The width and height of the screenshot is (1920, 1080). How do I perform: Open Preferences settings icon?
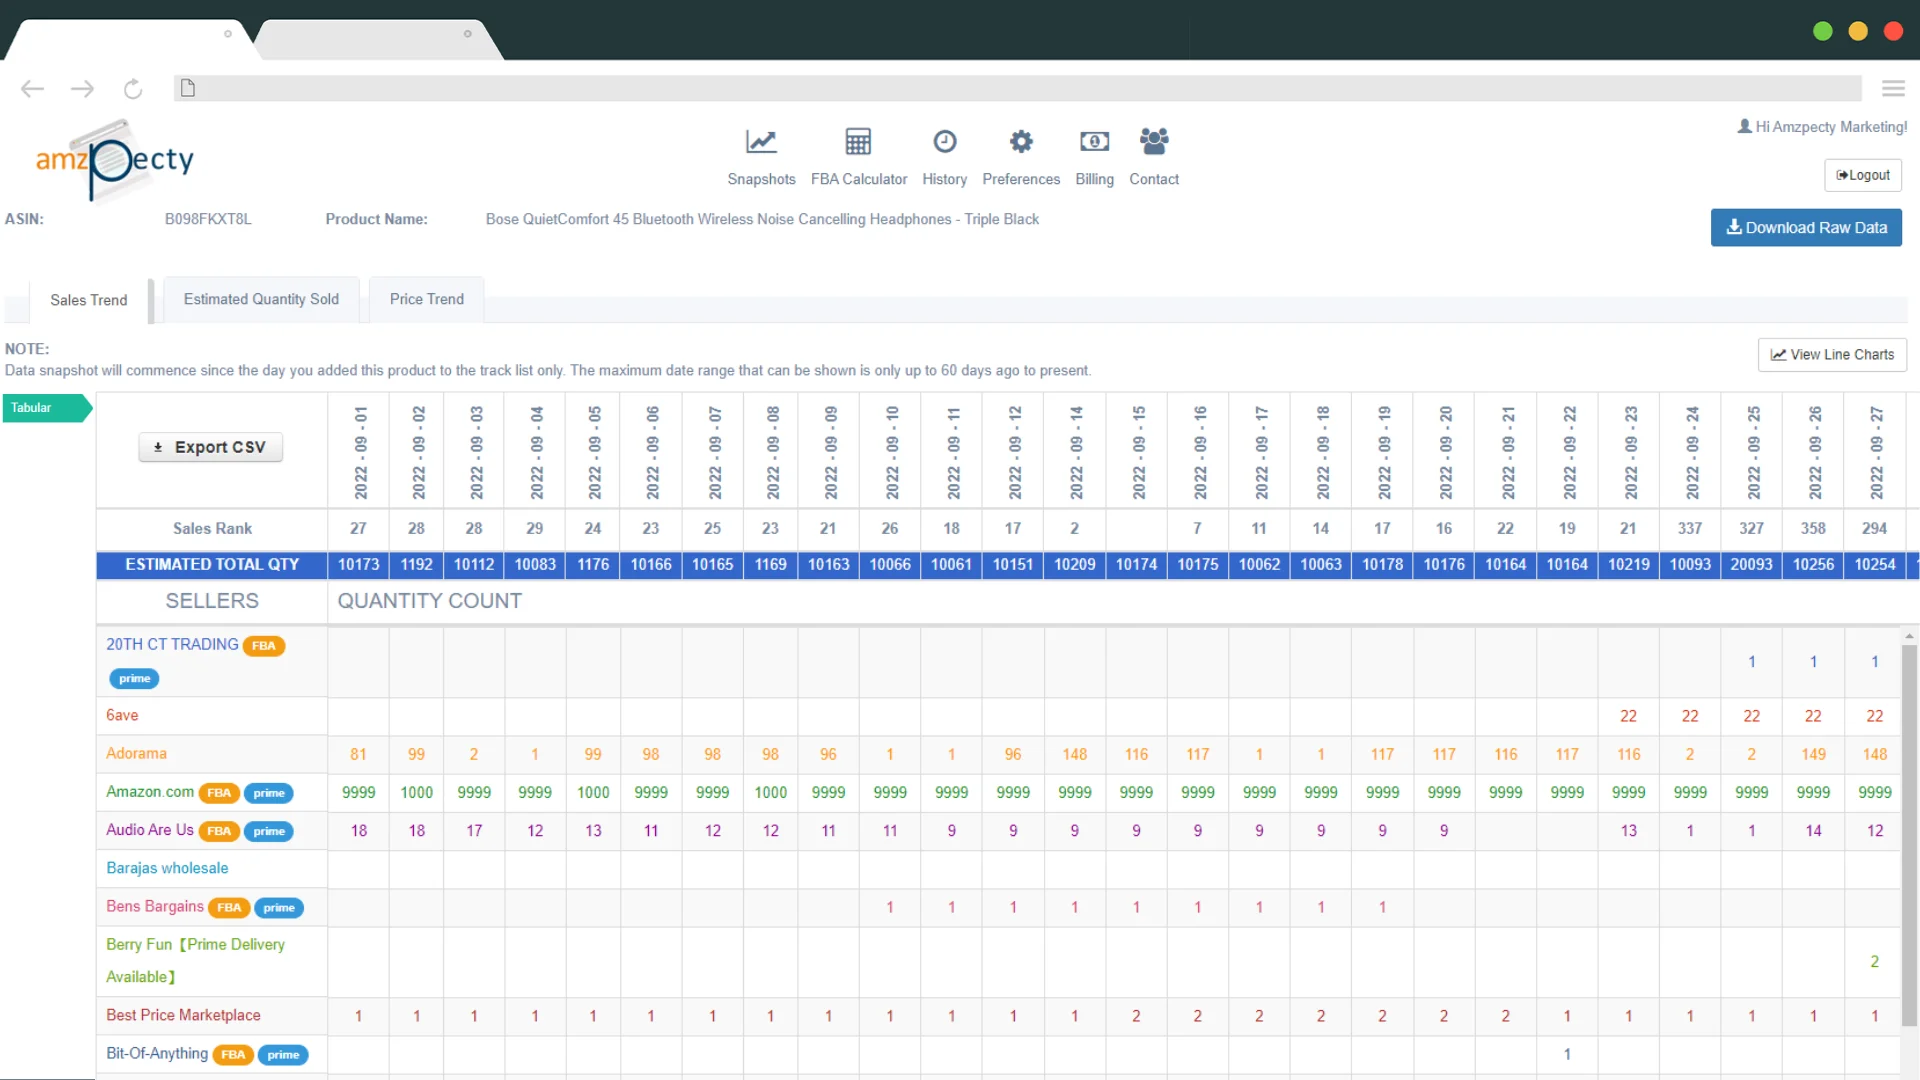point(1021,141)
